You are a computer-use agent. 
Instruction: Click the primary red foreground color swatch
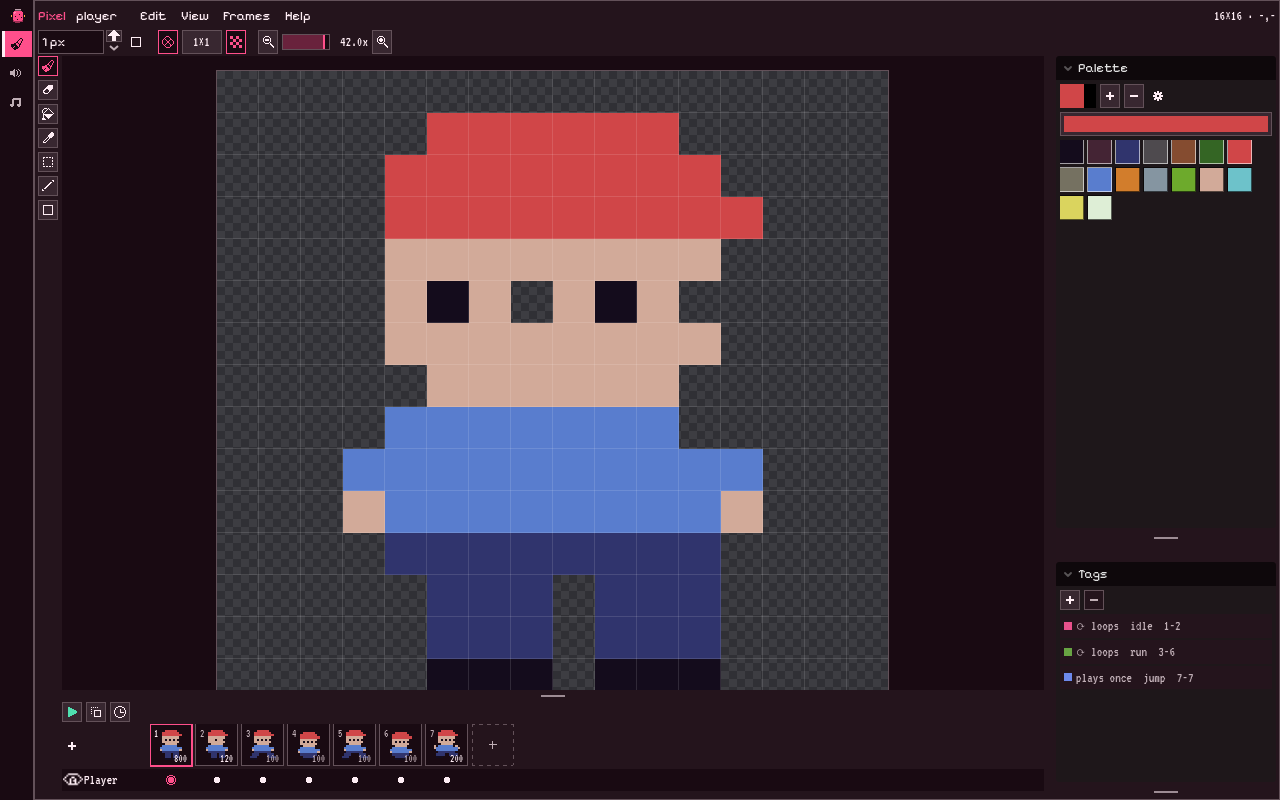(1072, 96)
